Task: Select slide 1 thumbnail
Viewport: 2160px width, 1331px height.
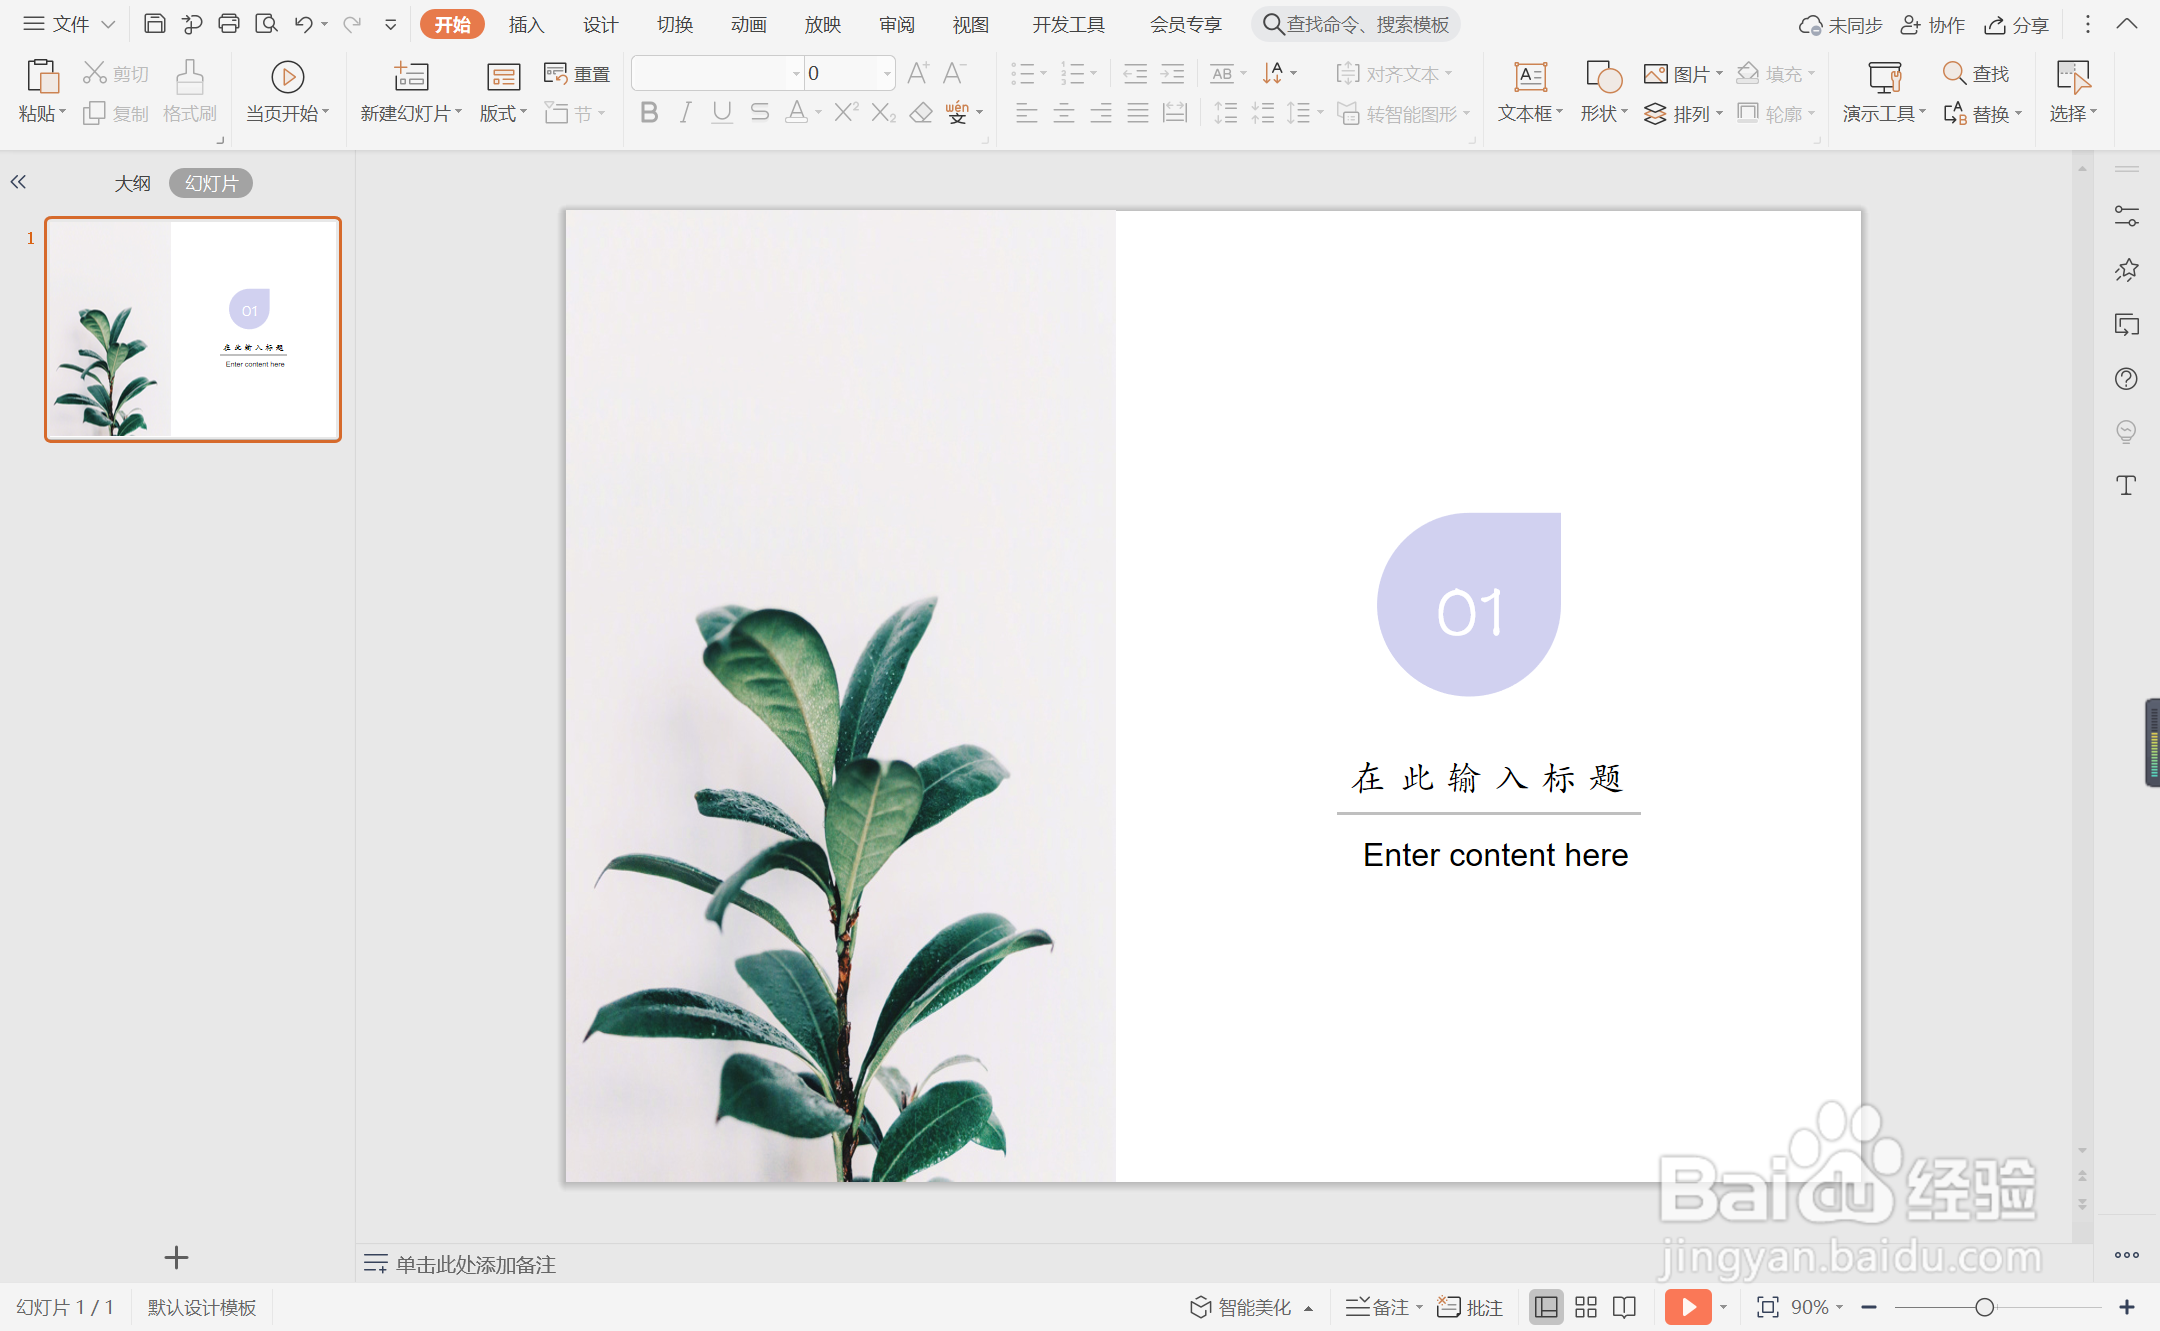Action: click(193, 329)
